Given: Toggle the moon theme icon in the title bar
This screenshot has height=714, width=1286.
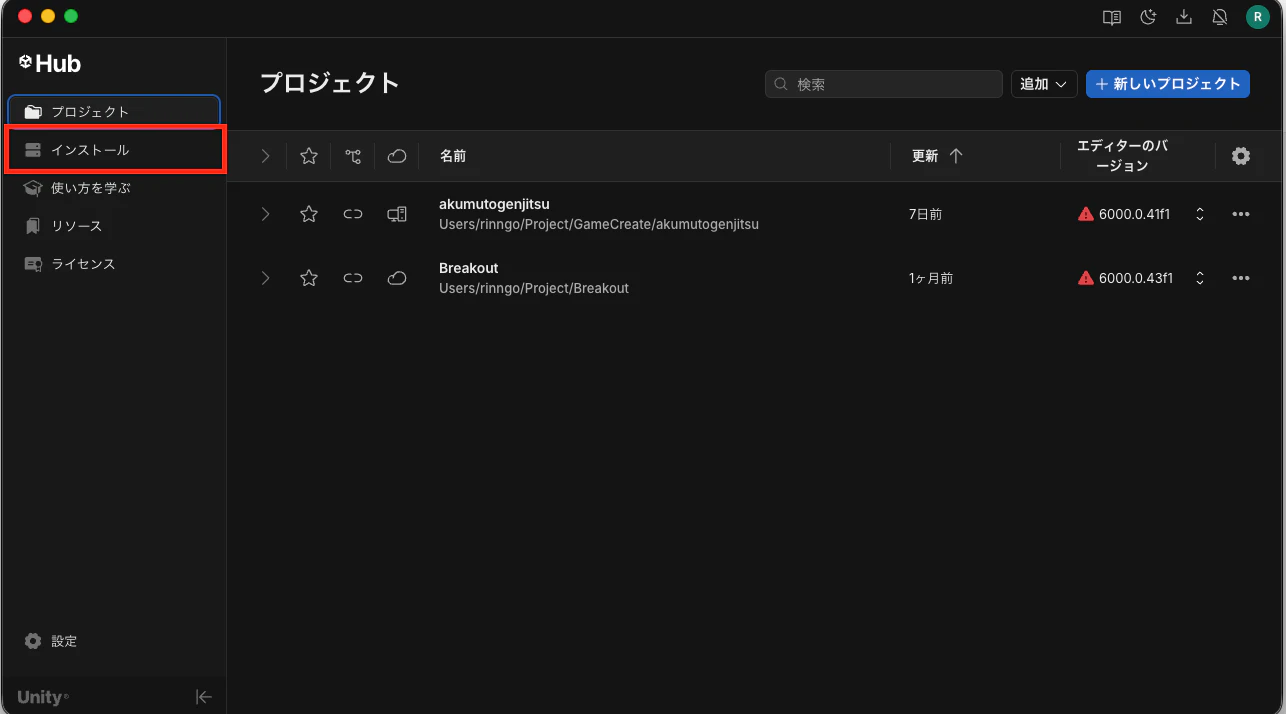Looking at the screenshot, I should tap(1148, 17).
